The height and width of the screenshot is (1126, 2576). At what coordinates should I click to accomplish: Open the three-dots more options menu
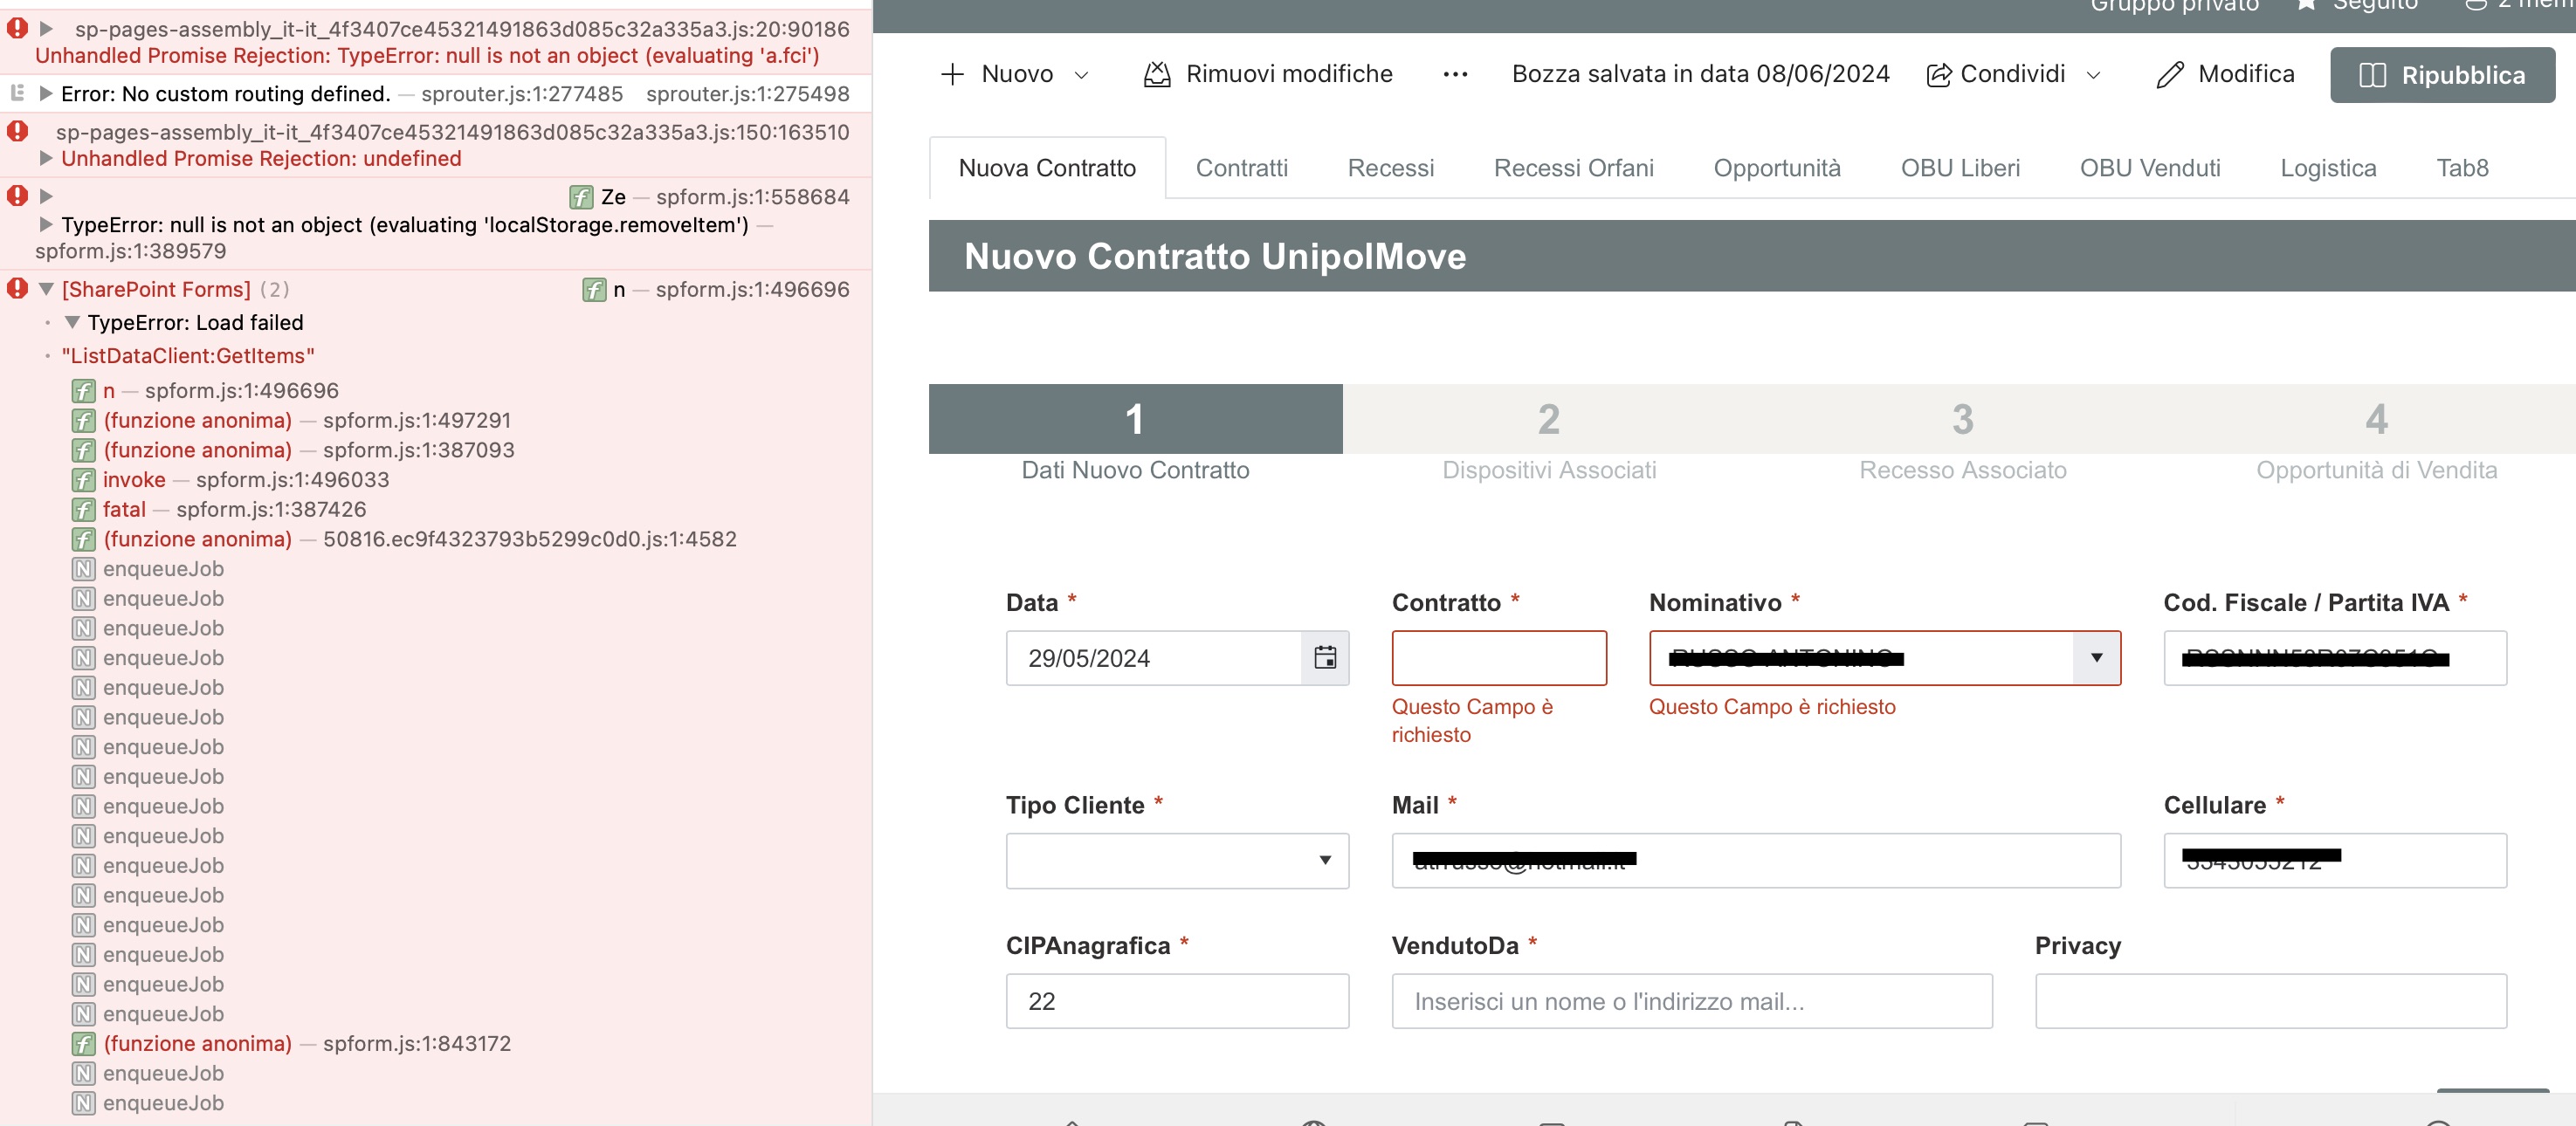pyautogui.click(x=1455, y=74)
